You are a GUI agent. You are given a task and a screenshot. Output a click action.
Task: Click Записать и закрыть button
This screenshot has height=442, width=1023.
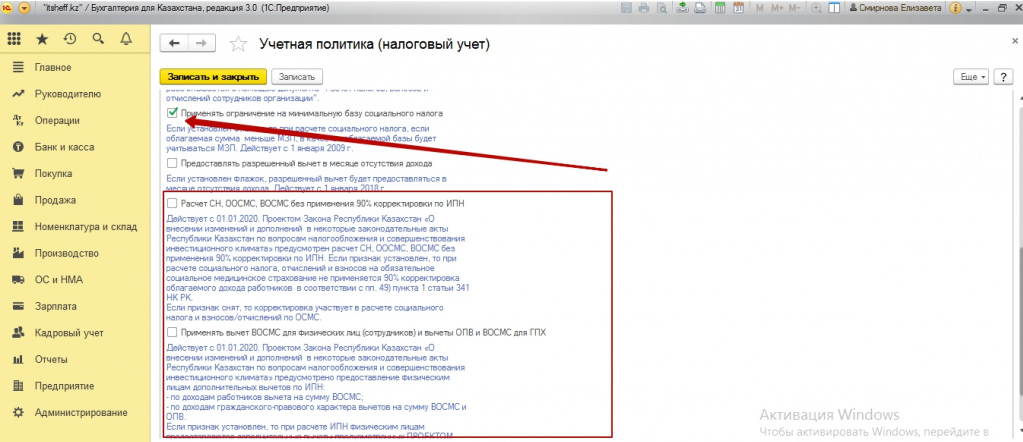[x=213, y=76]
